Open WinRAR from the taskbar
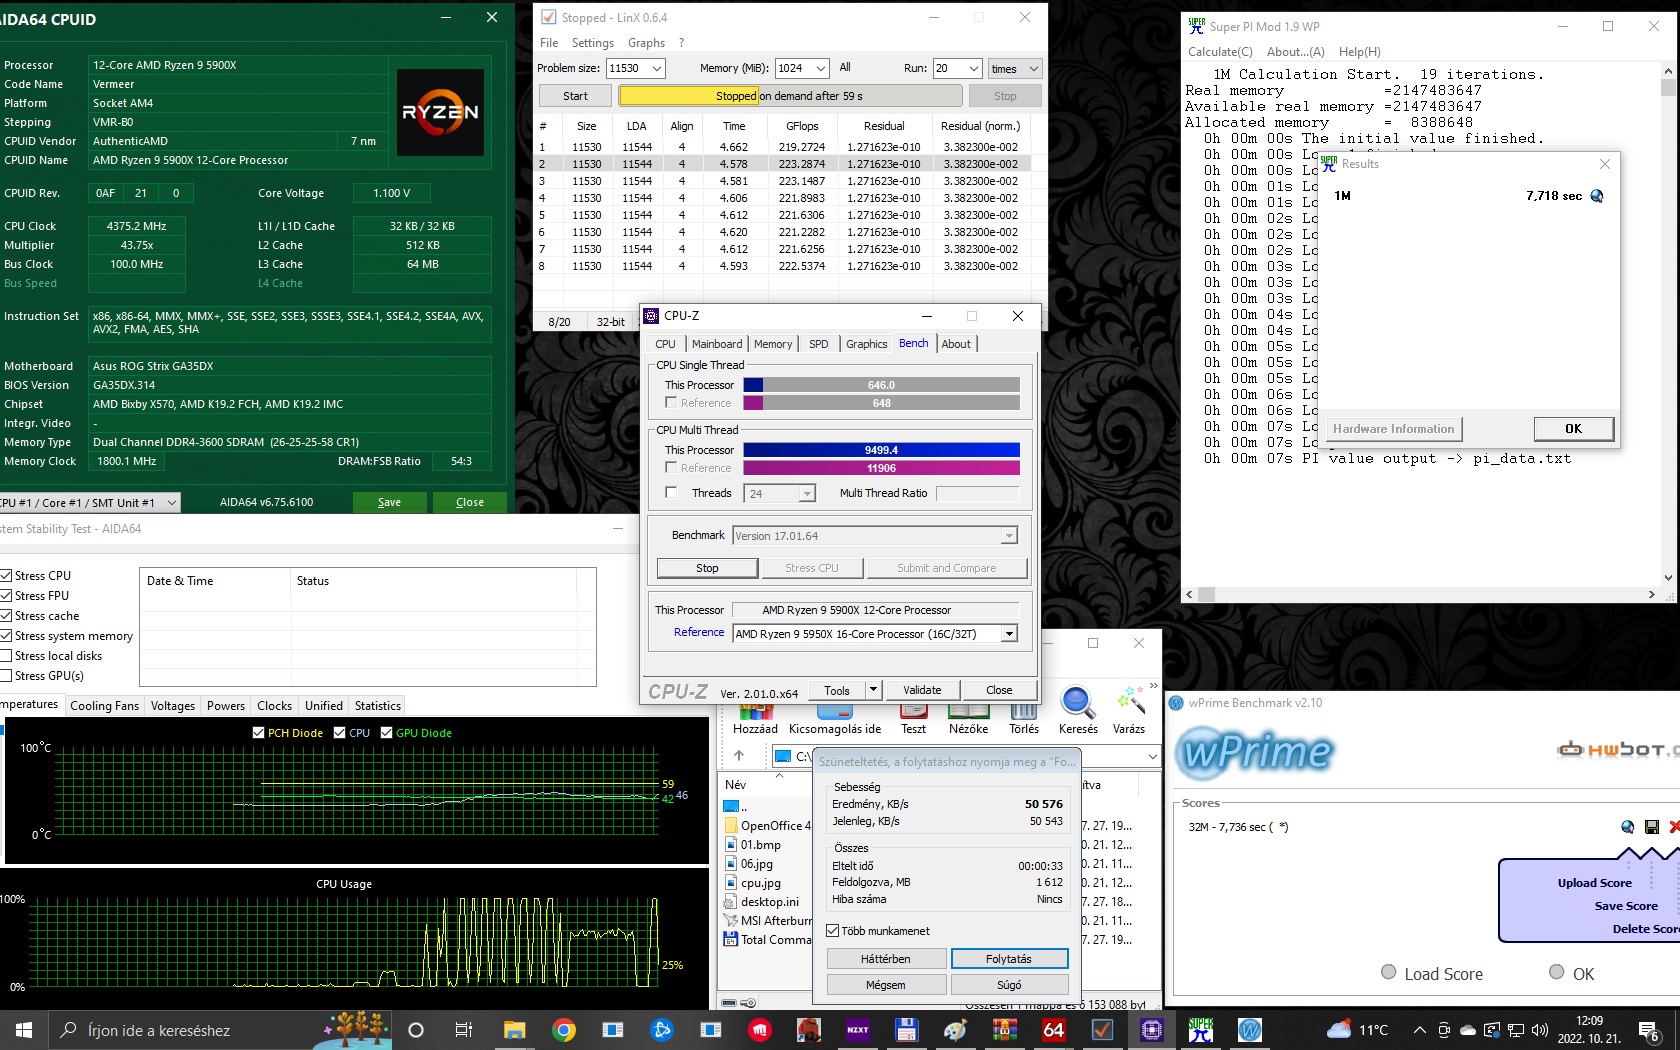 coord(1005,1030)
